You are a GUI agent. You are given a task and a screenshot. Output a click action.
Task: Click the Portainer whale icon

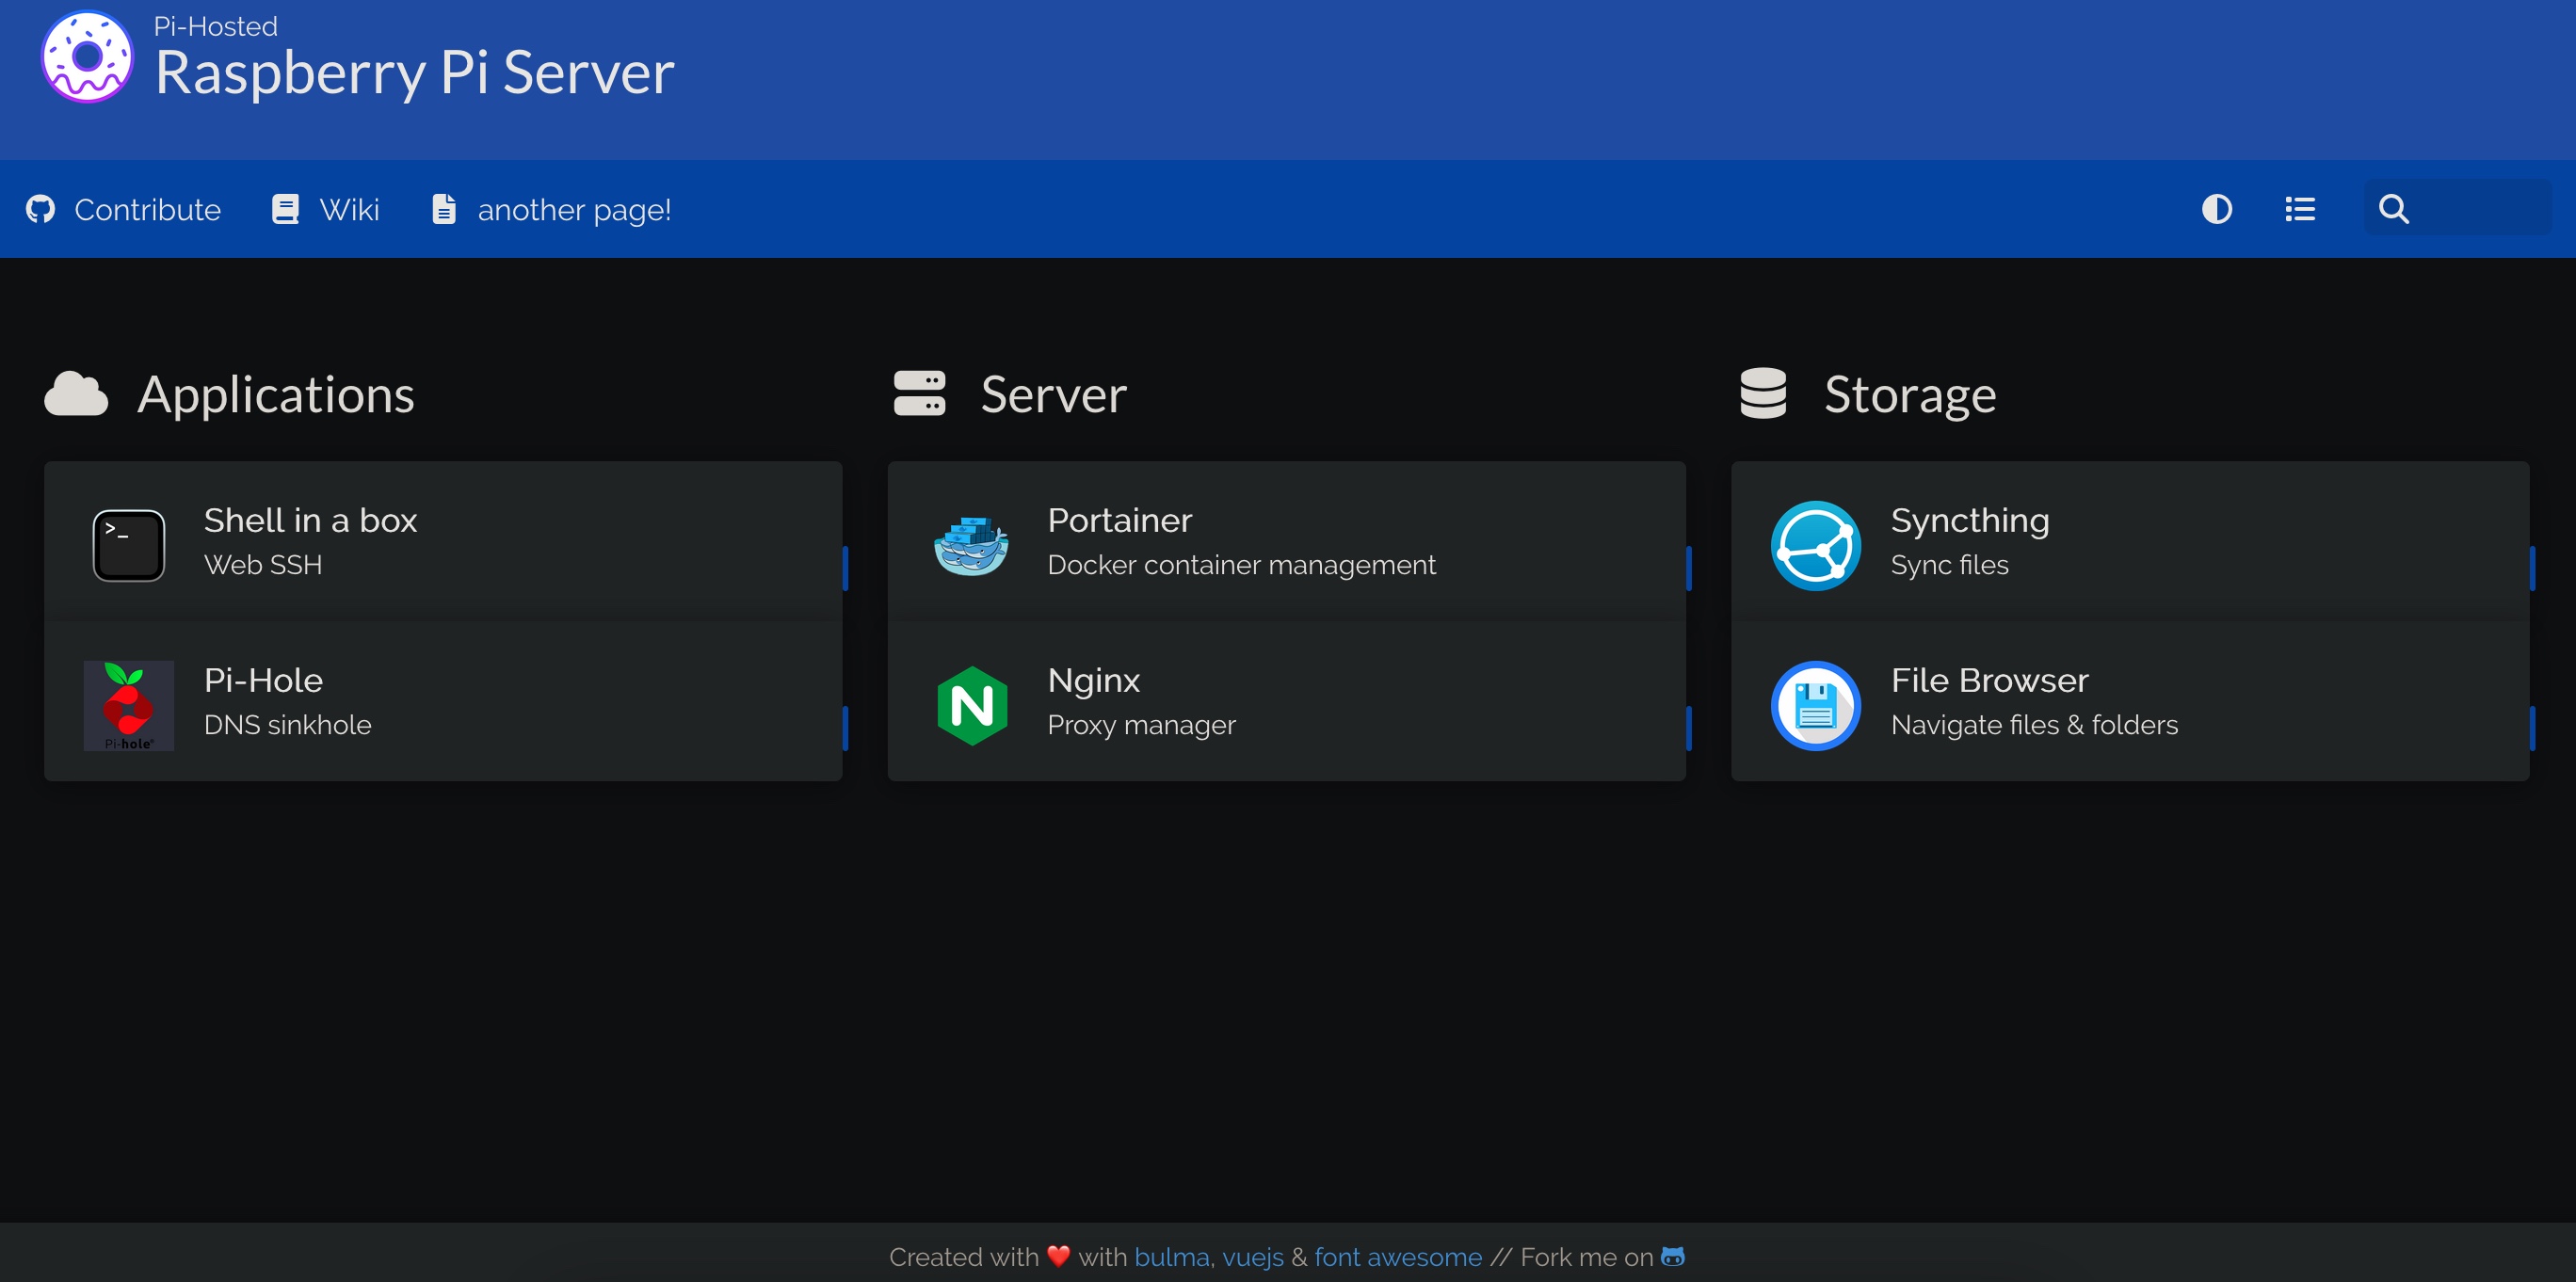coord(971,545)
